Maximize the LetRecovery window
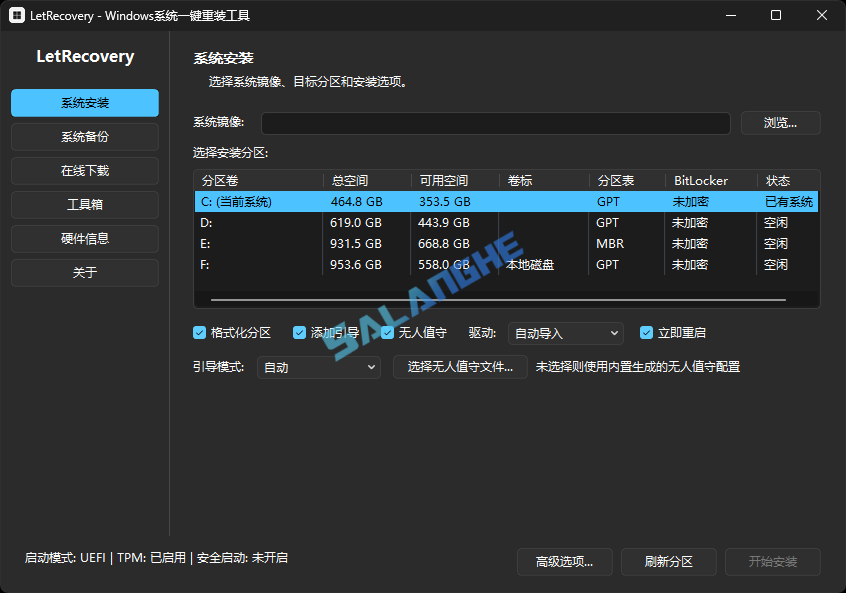This screenshot has width=846, height=593. coord(776,15)
